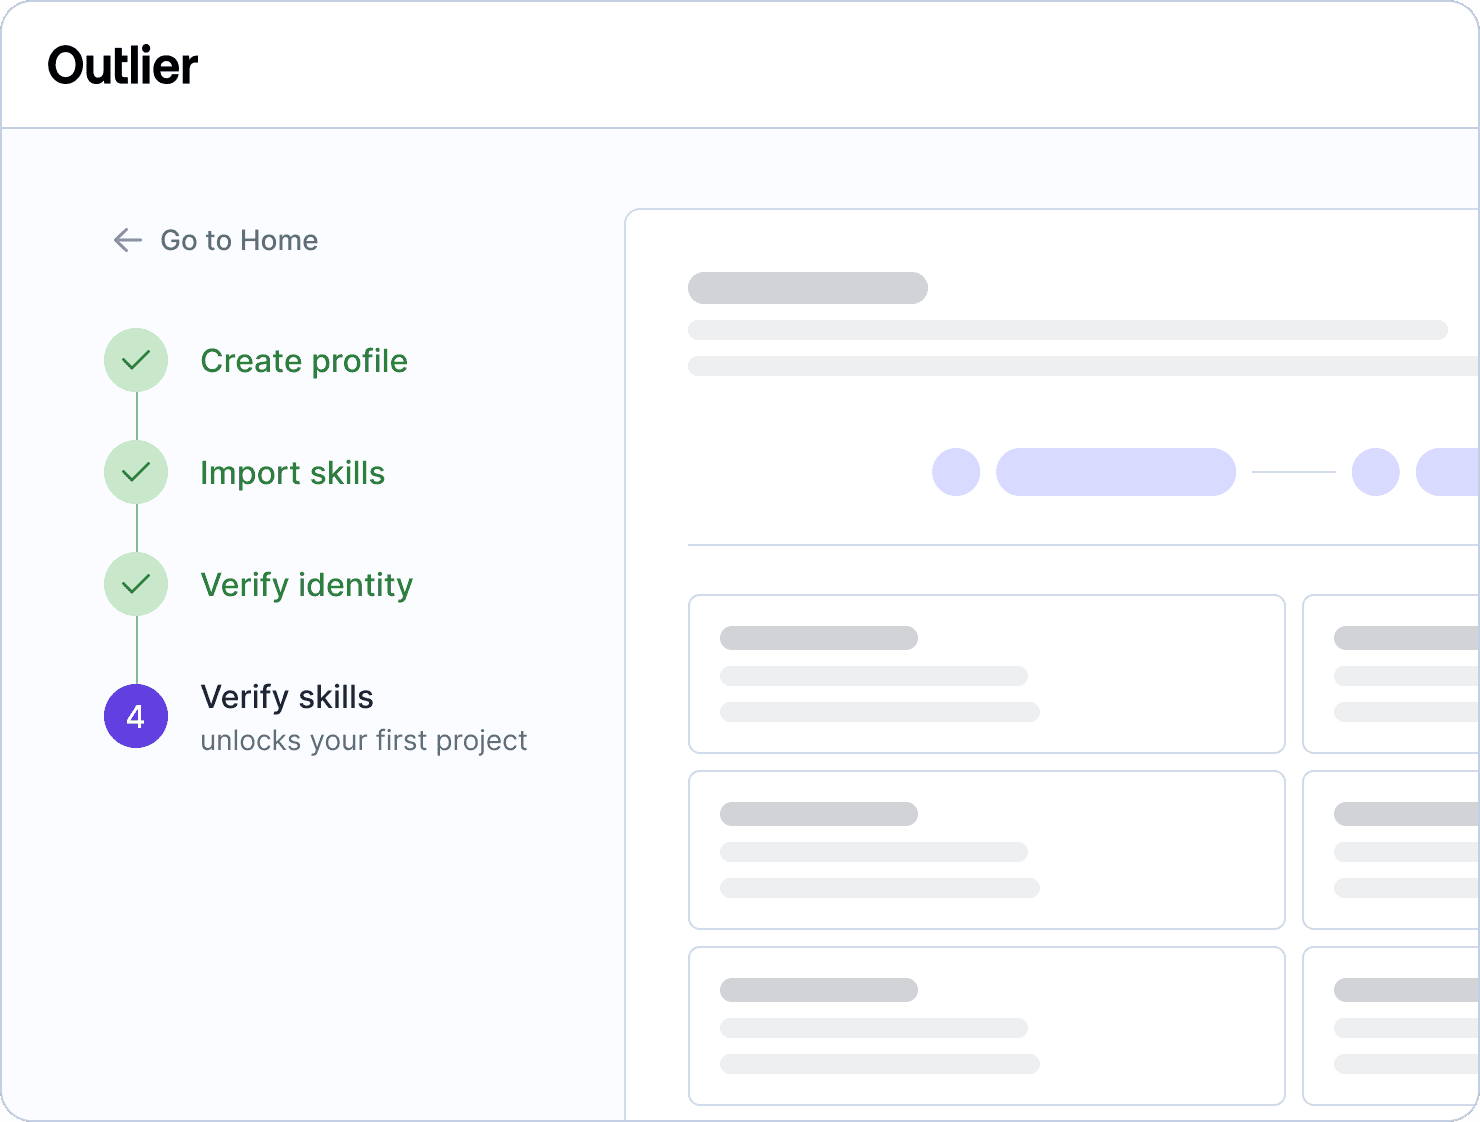This screenshot has width=1480, height=1122.
Task: Click the second lavender circle placeholder
Action: [1376, 472]
